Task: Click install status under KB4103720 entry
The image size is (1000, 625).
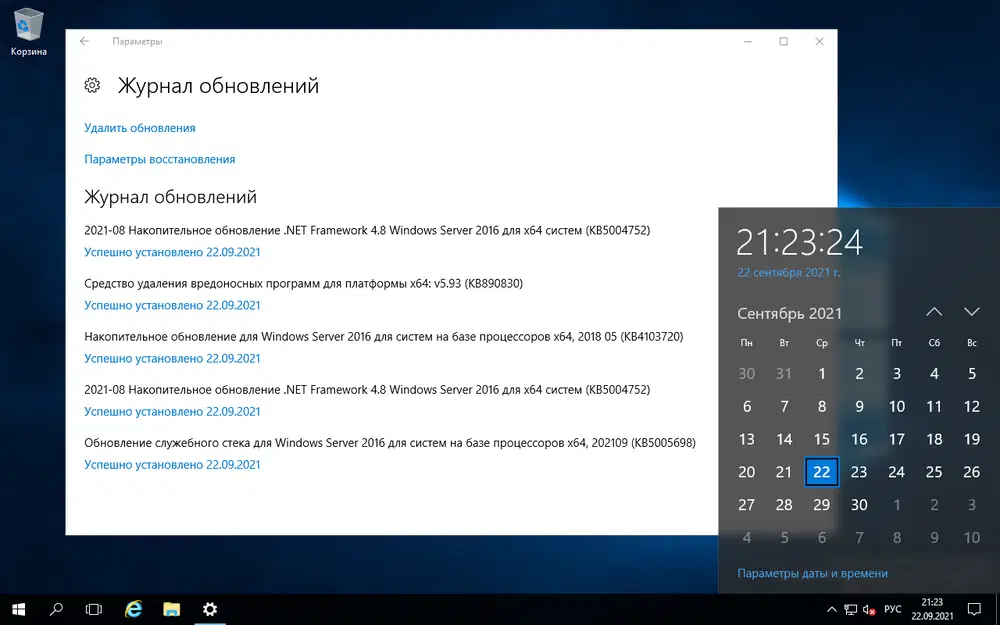Action: (172, 358)
